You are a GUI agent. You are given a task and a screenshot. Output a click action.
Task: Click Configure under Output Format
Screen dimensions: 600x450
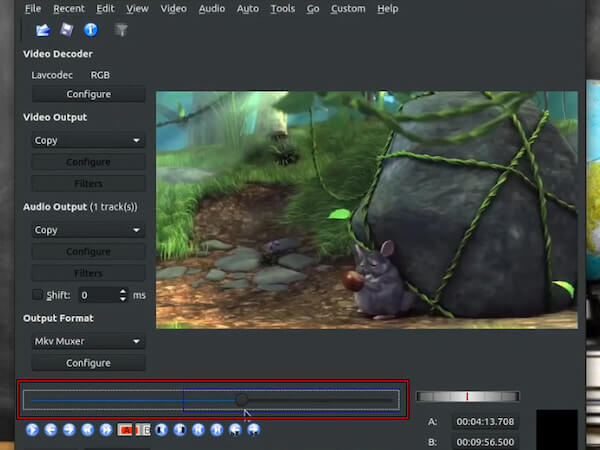click(x=88, y=363)
